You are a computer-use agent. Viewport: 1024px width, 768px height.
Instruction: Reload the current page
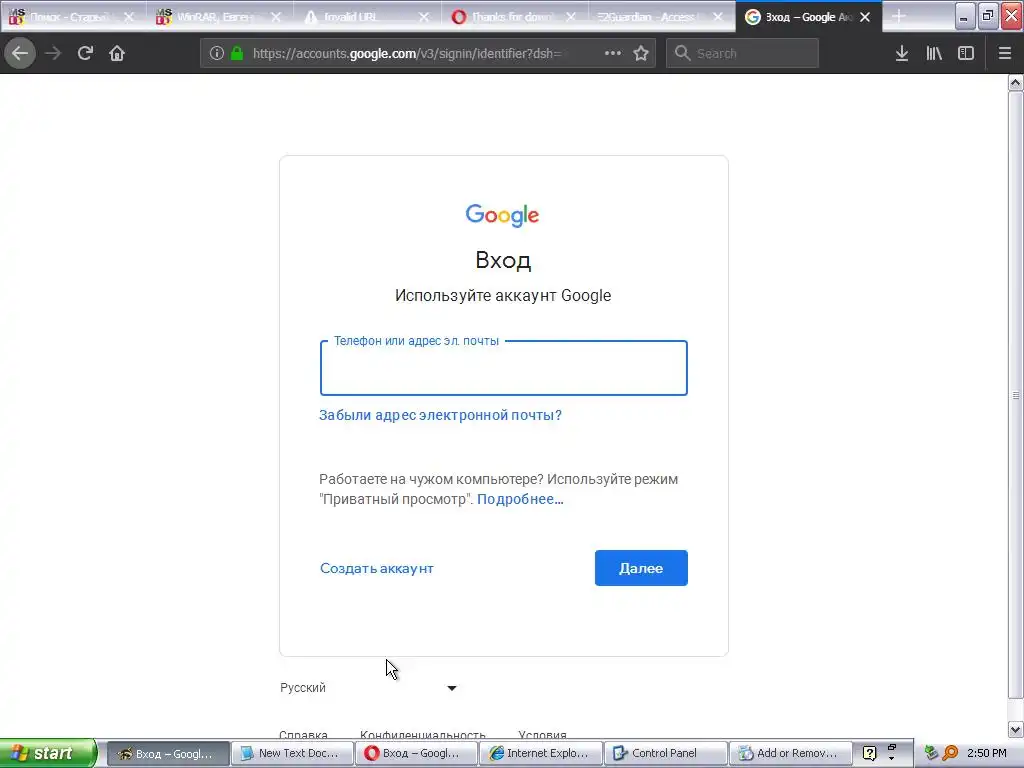coord(85,54)
